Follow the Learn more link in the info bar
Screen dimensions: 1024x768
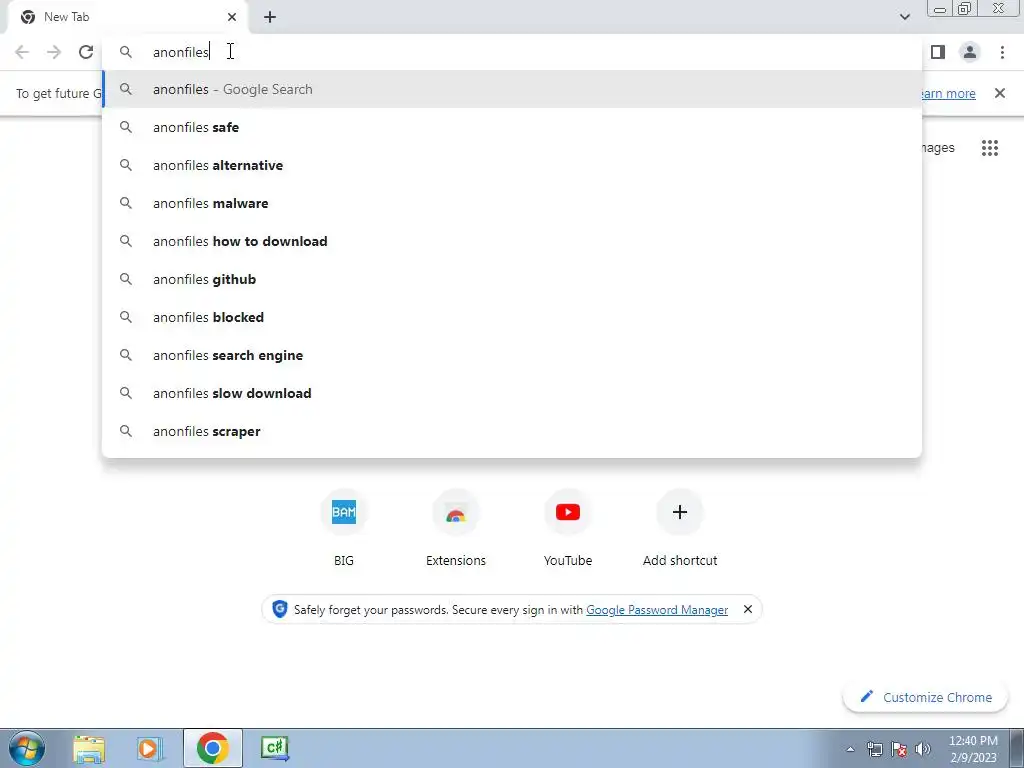(948, 93)
